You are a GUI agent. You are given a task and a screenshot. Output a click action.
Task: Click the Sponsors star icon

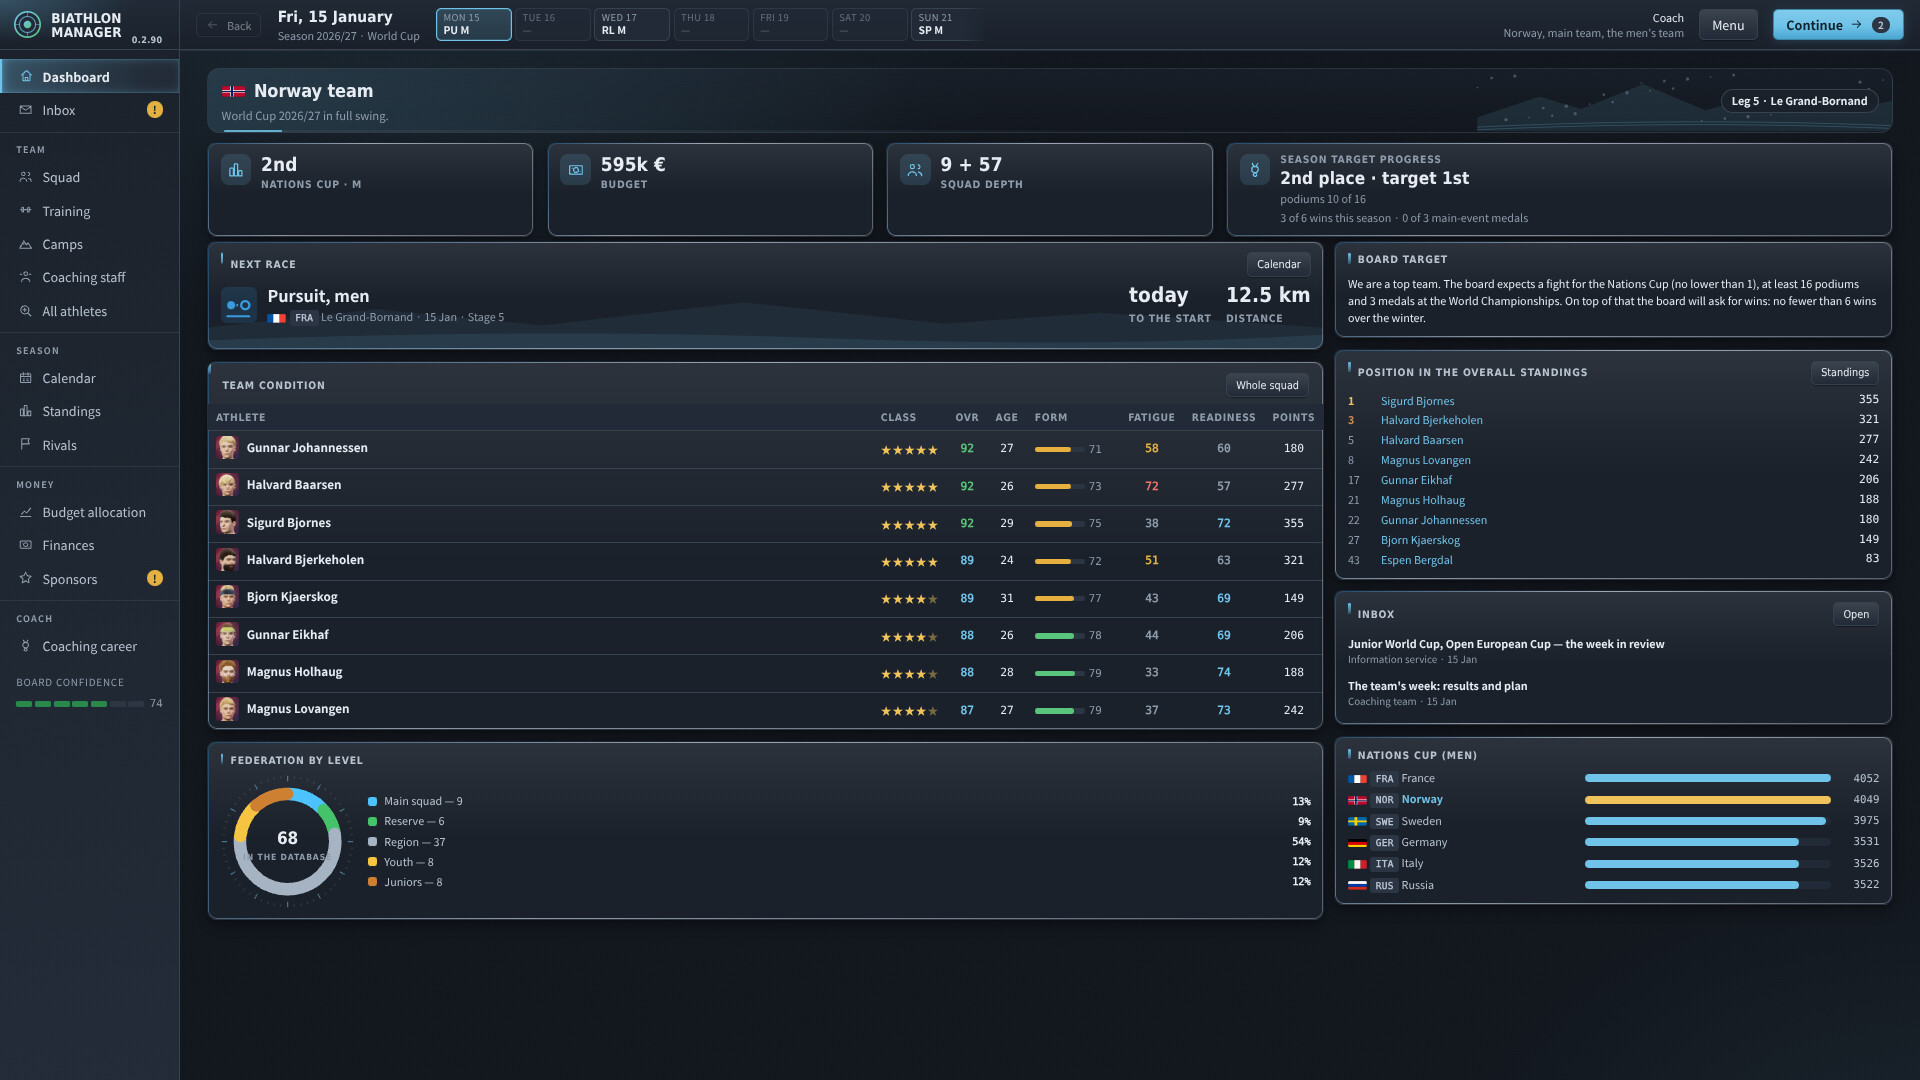pos(26,579)
